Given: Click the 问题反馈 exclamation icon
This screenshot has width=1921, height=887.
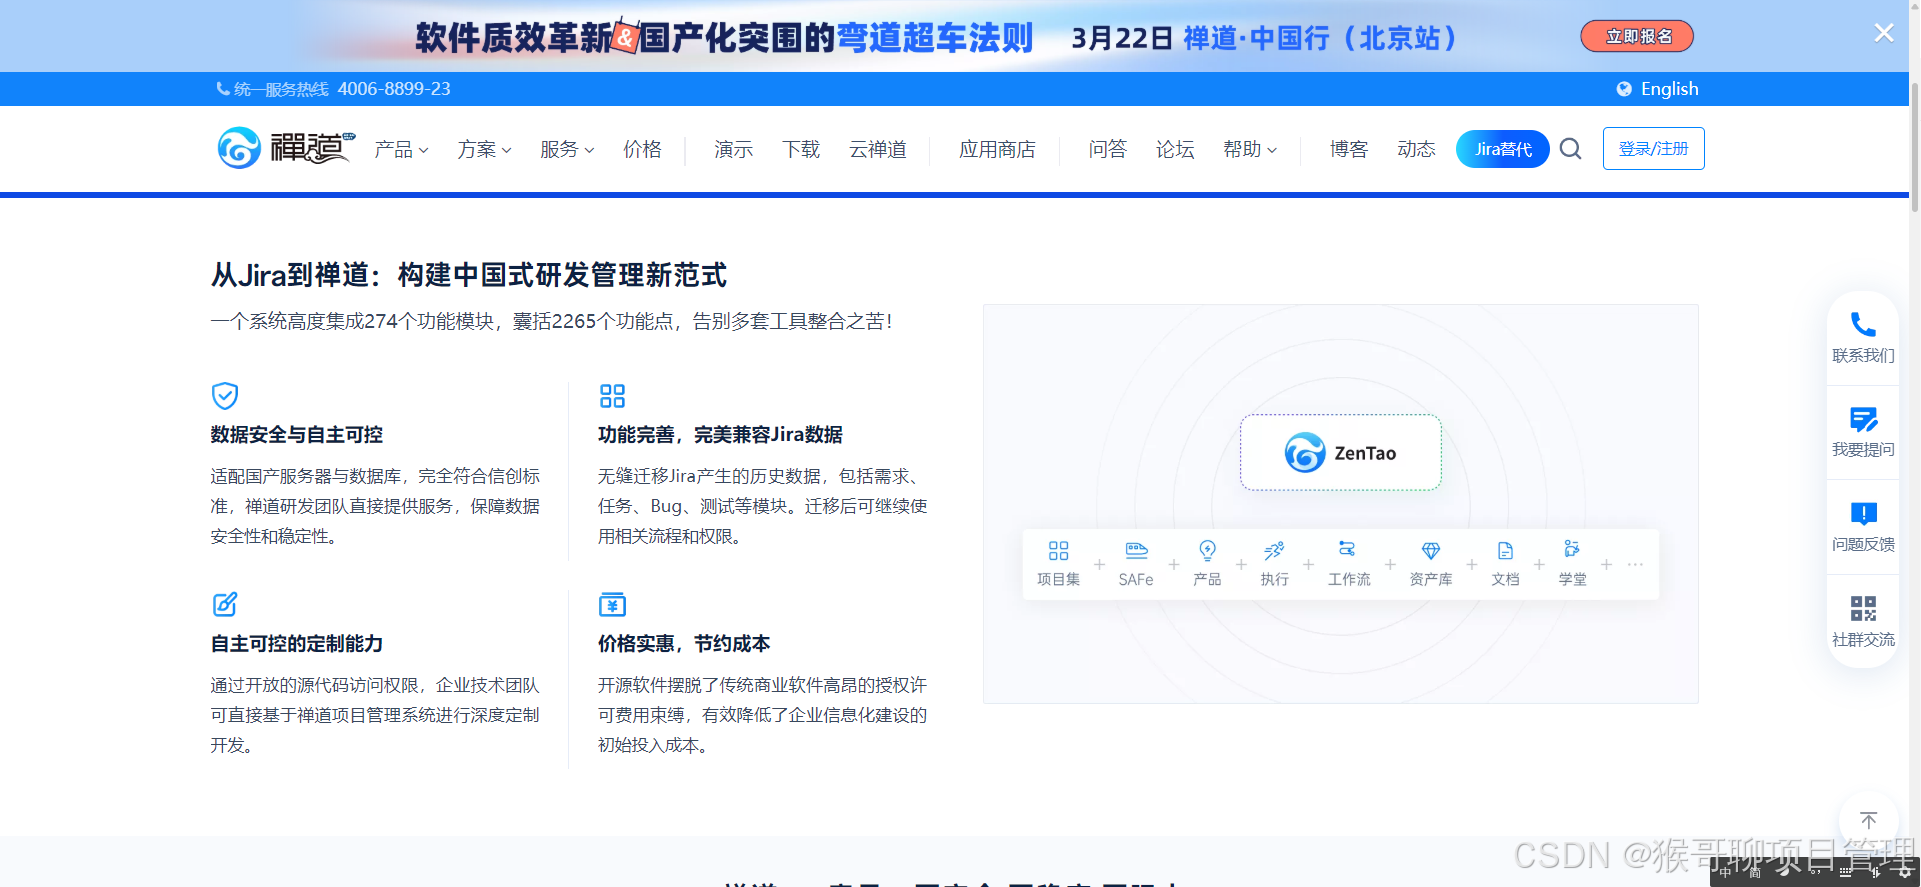Looking at the screenshot, I should [x=1863, y=514].
